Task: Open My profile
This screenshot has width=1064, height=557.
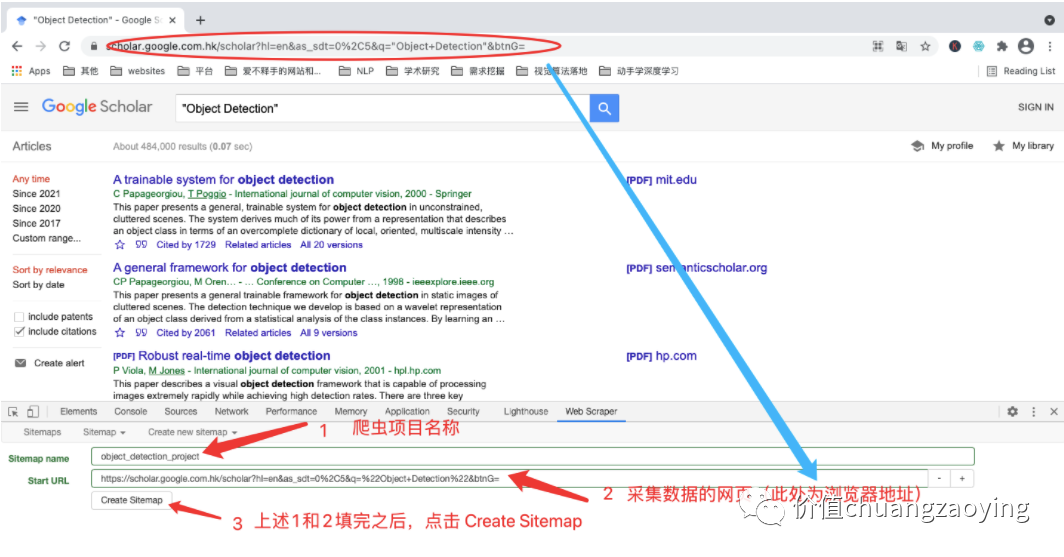Action: point(942,146)
